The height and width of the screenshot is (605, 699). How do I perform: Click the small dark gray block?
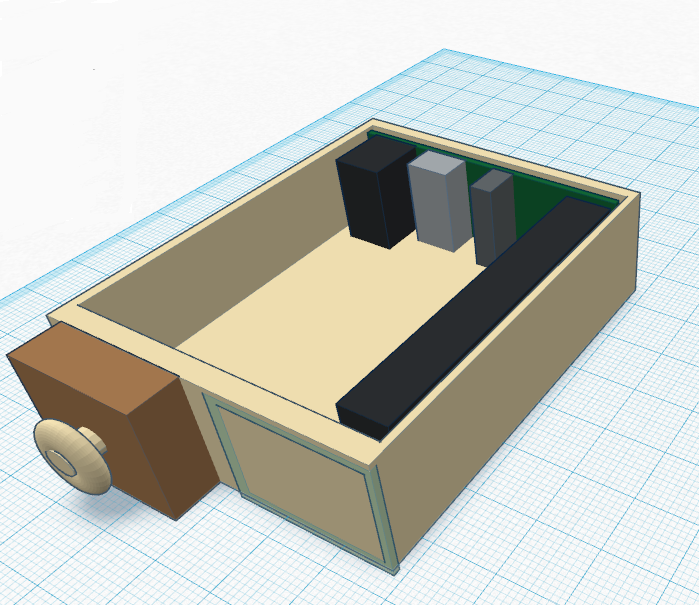tap(492, 222)
